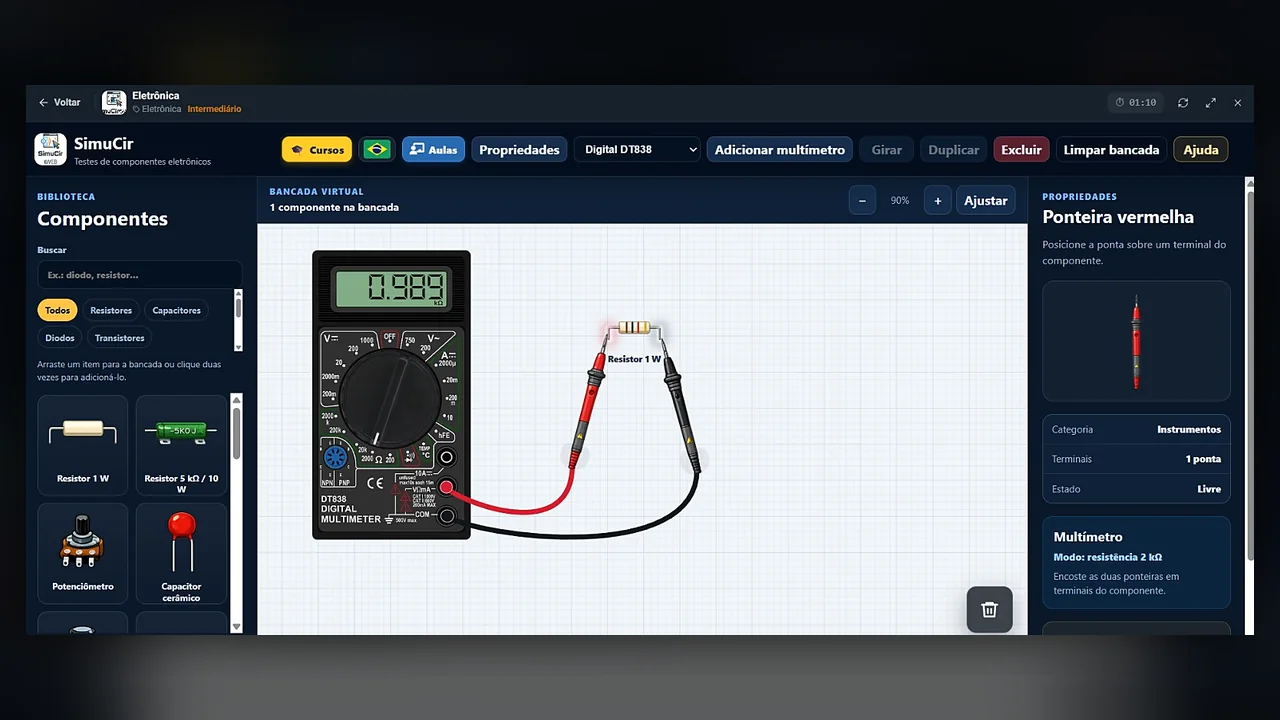Select the resistor on the virtual bench

634,328
